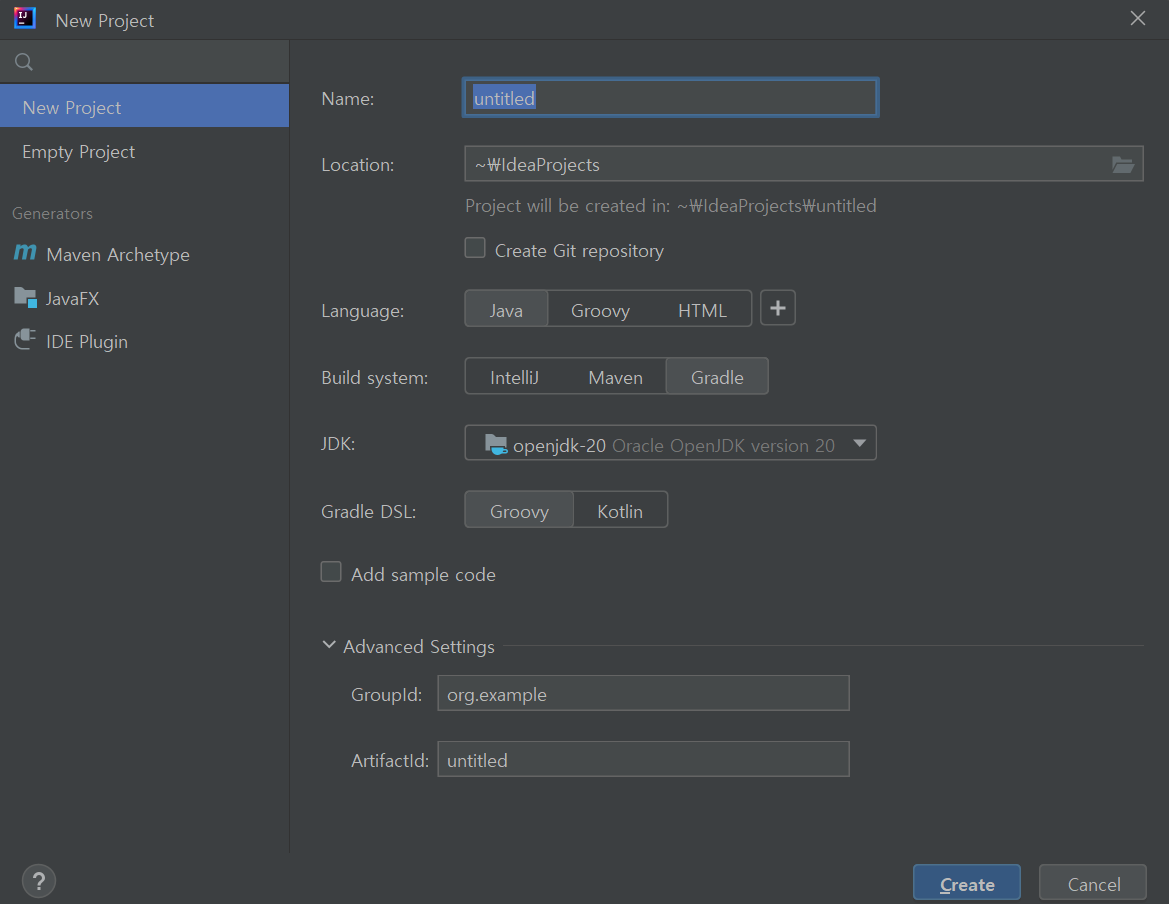Select New Project in the sidebar

145,106
